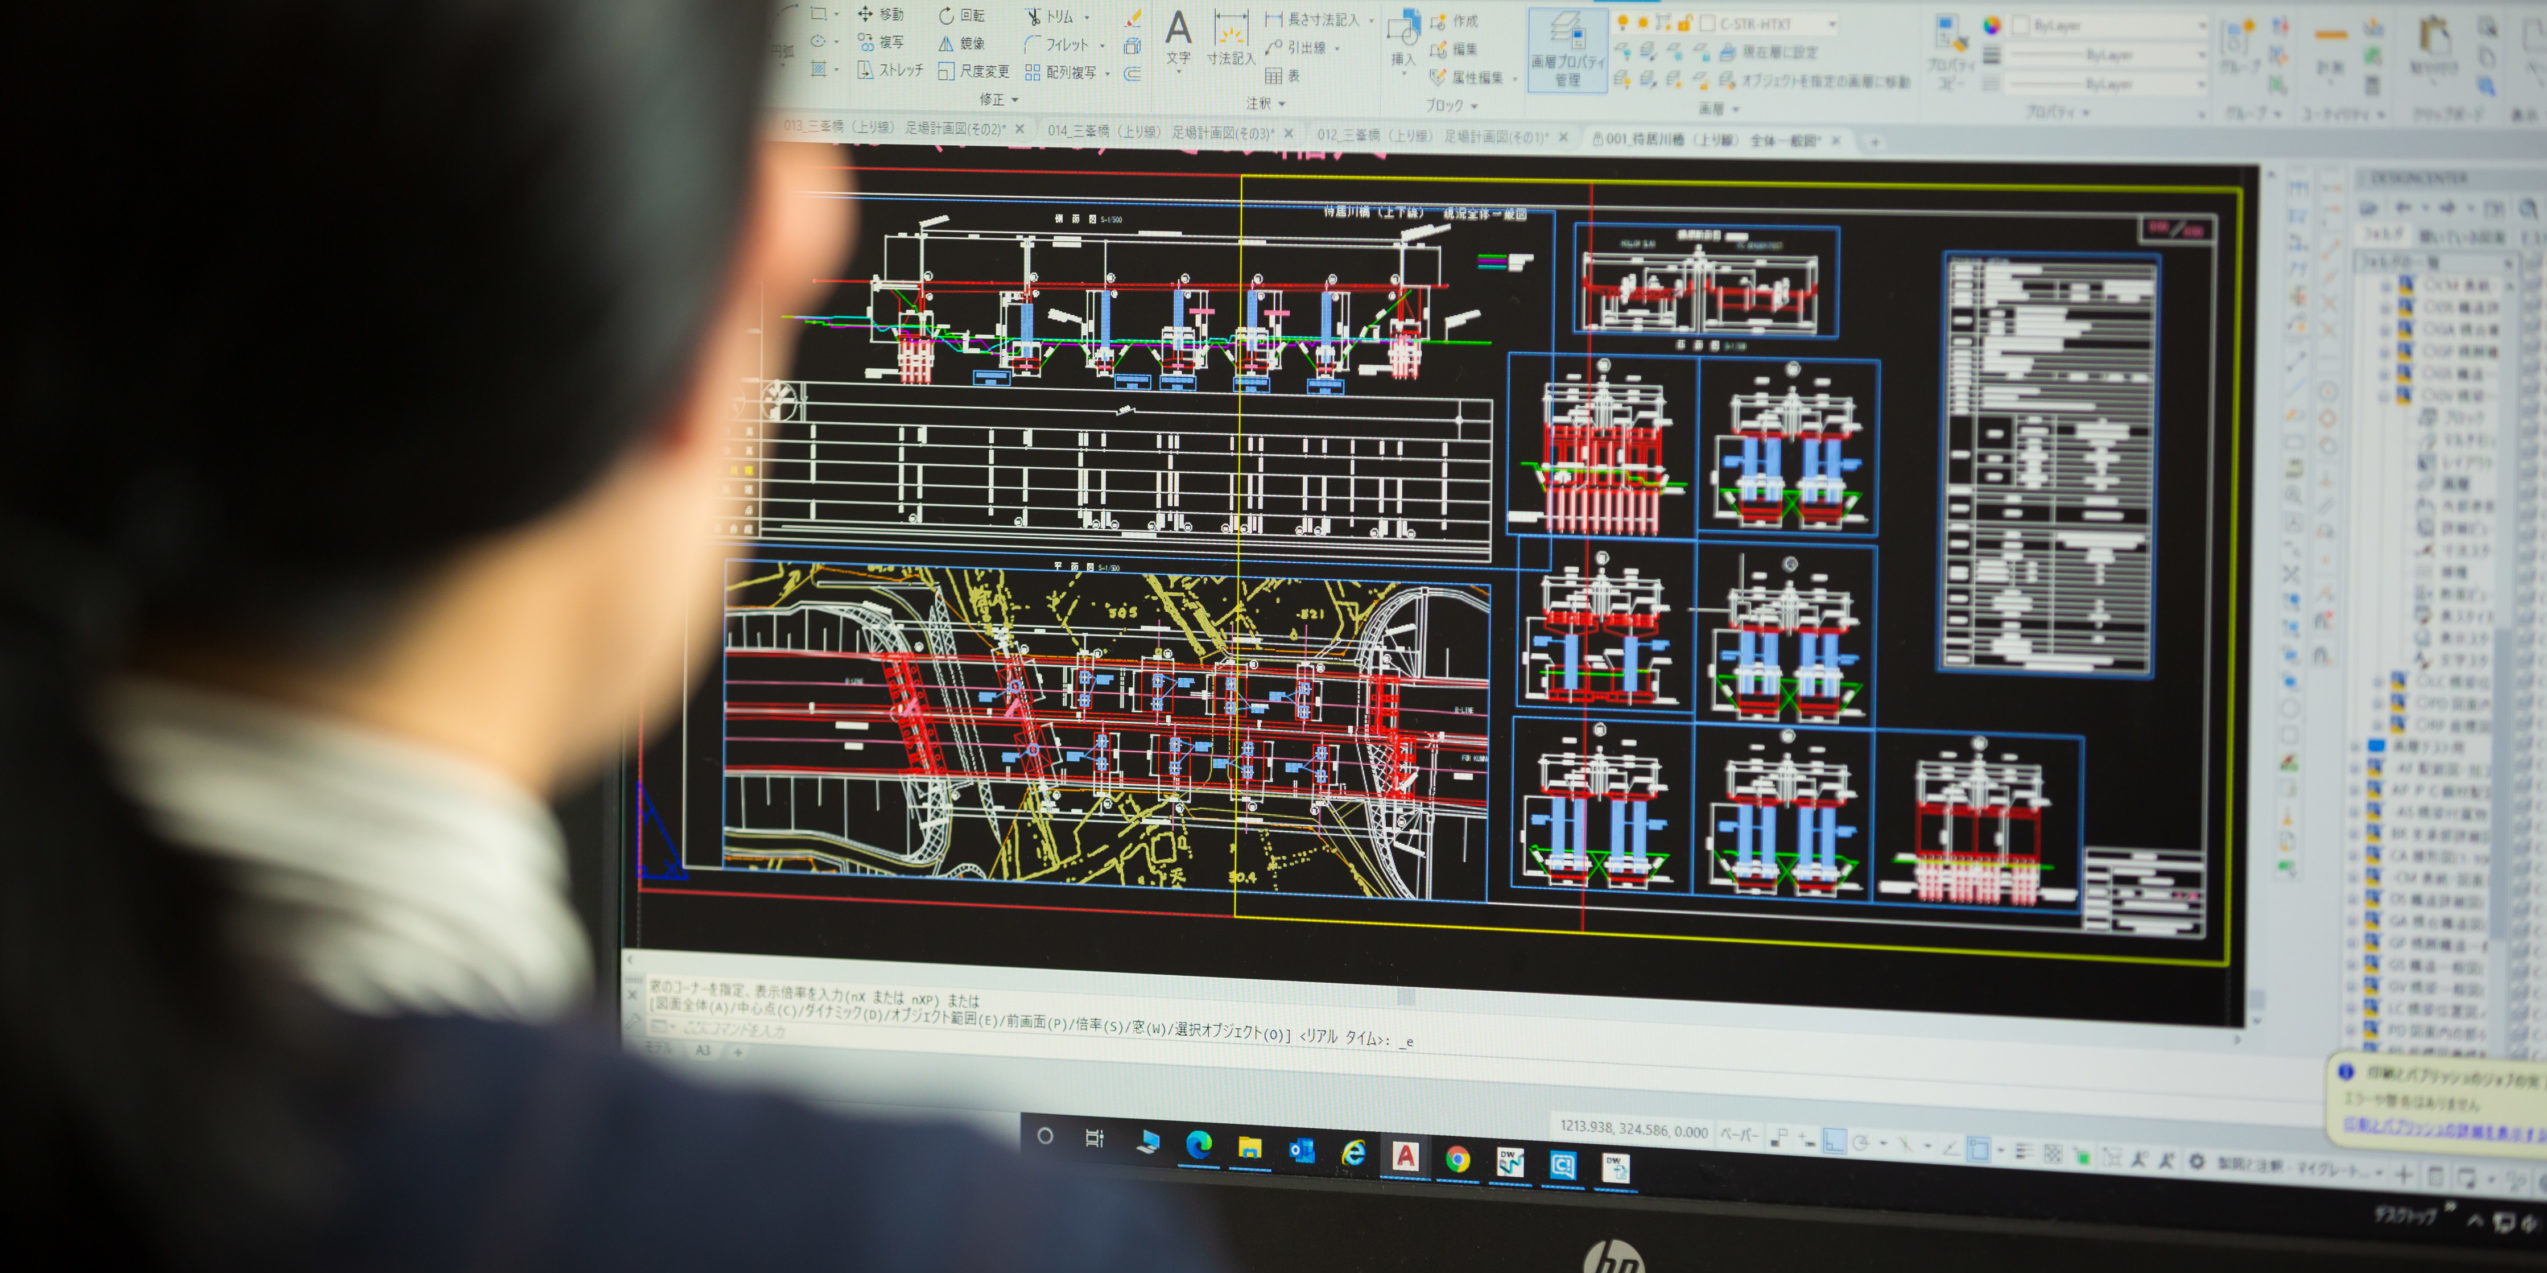Switch to 012_三峯橋 足場計画図(その1) tab
The width and height of the screenshot is (2547, 1273).
coord(1432,135)
